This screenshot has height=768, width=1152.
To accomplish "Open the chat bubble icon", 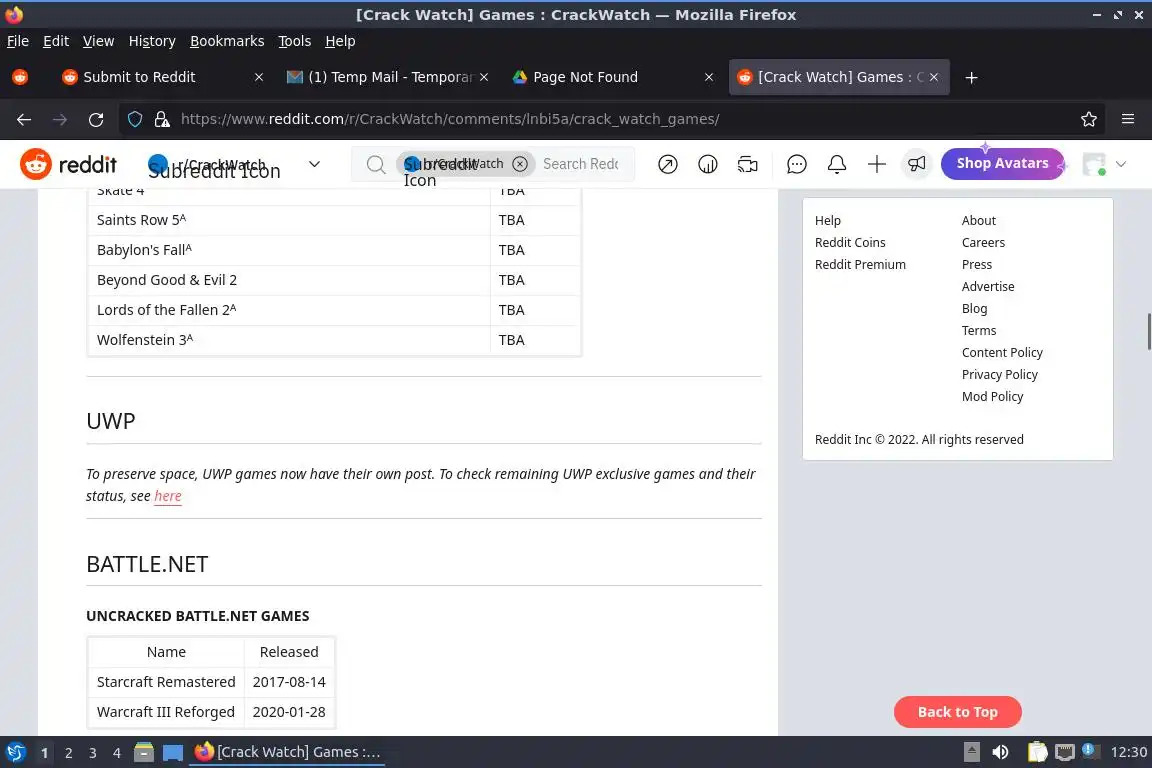I will point(796,164).
